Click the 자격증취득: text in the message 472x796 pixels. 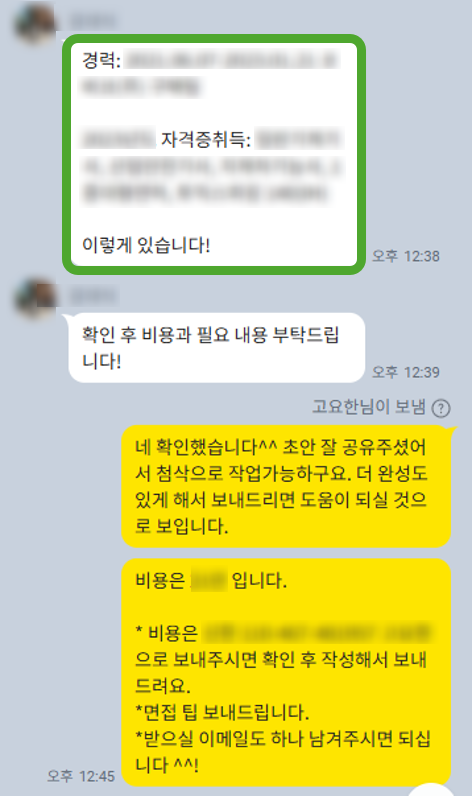click(206, 139)
